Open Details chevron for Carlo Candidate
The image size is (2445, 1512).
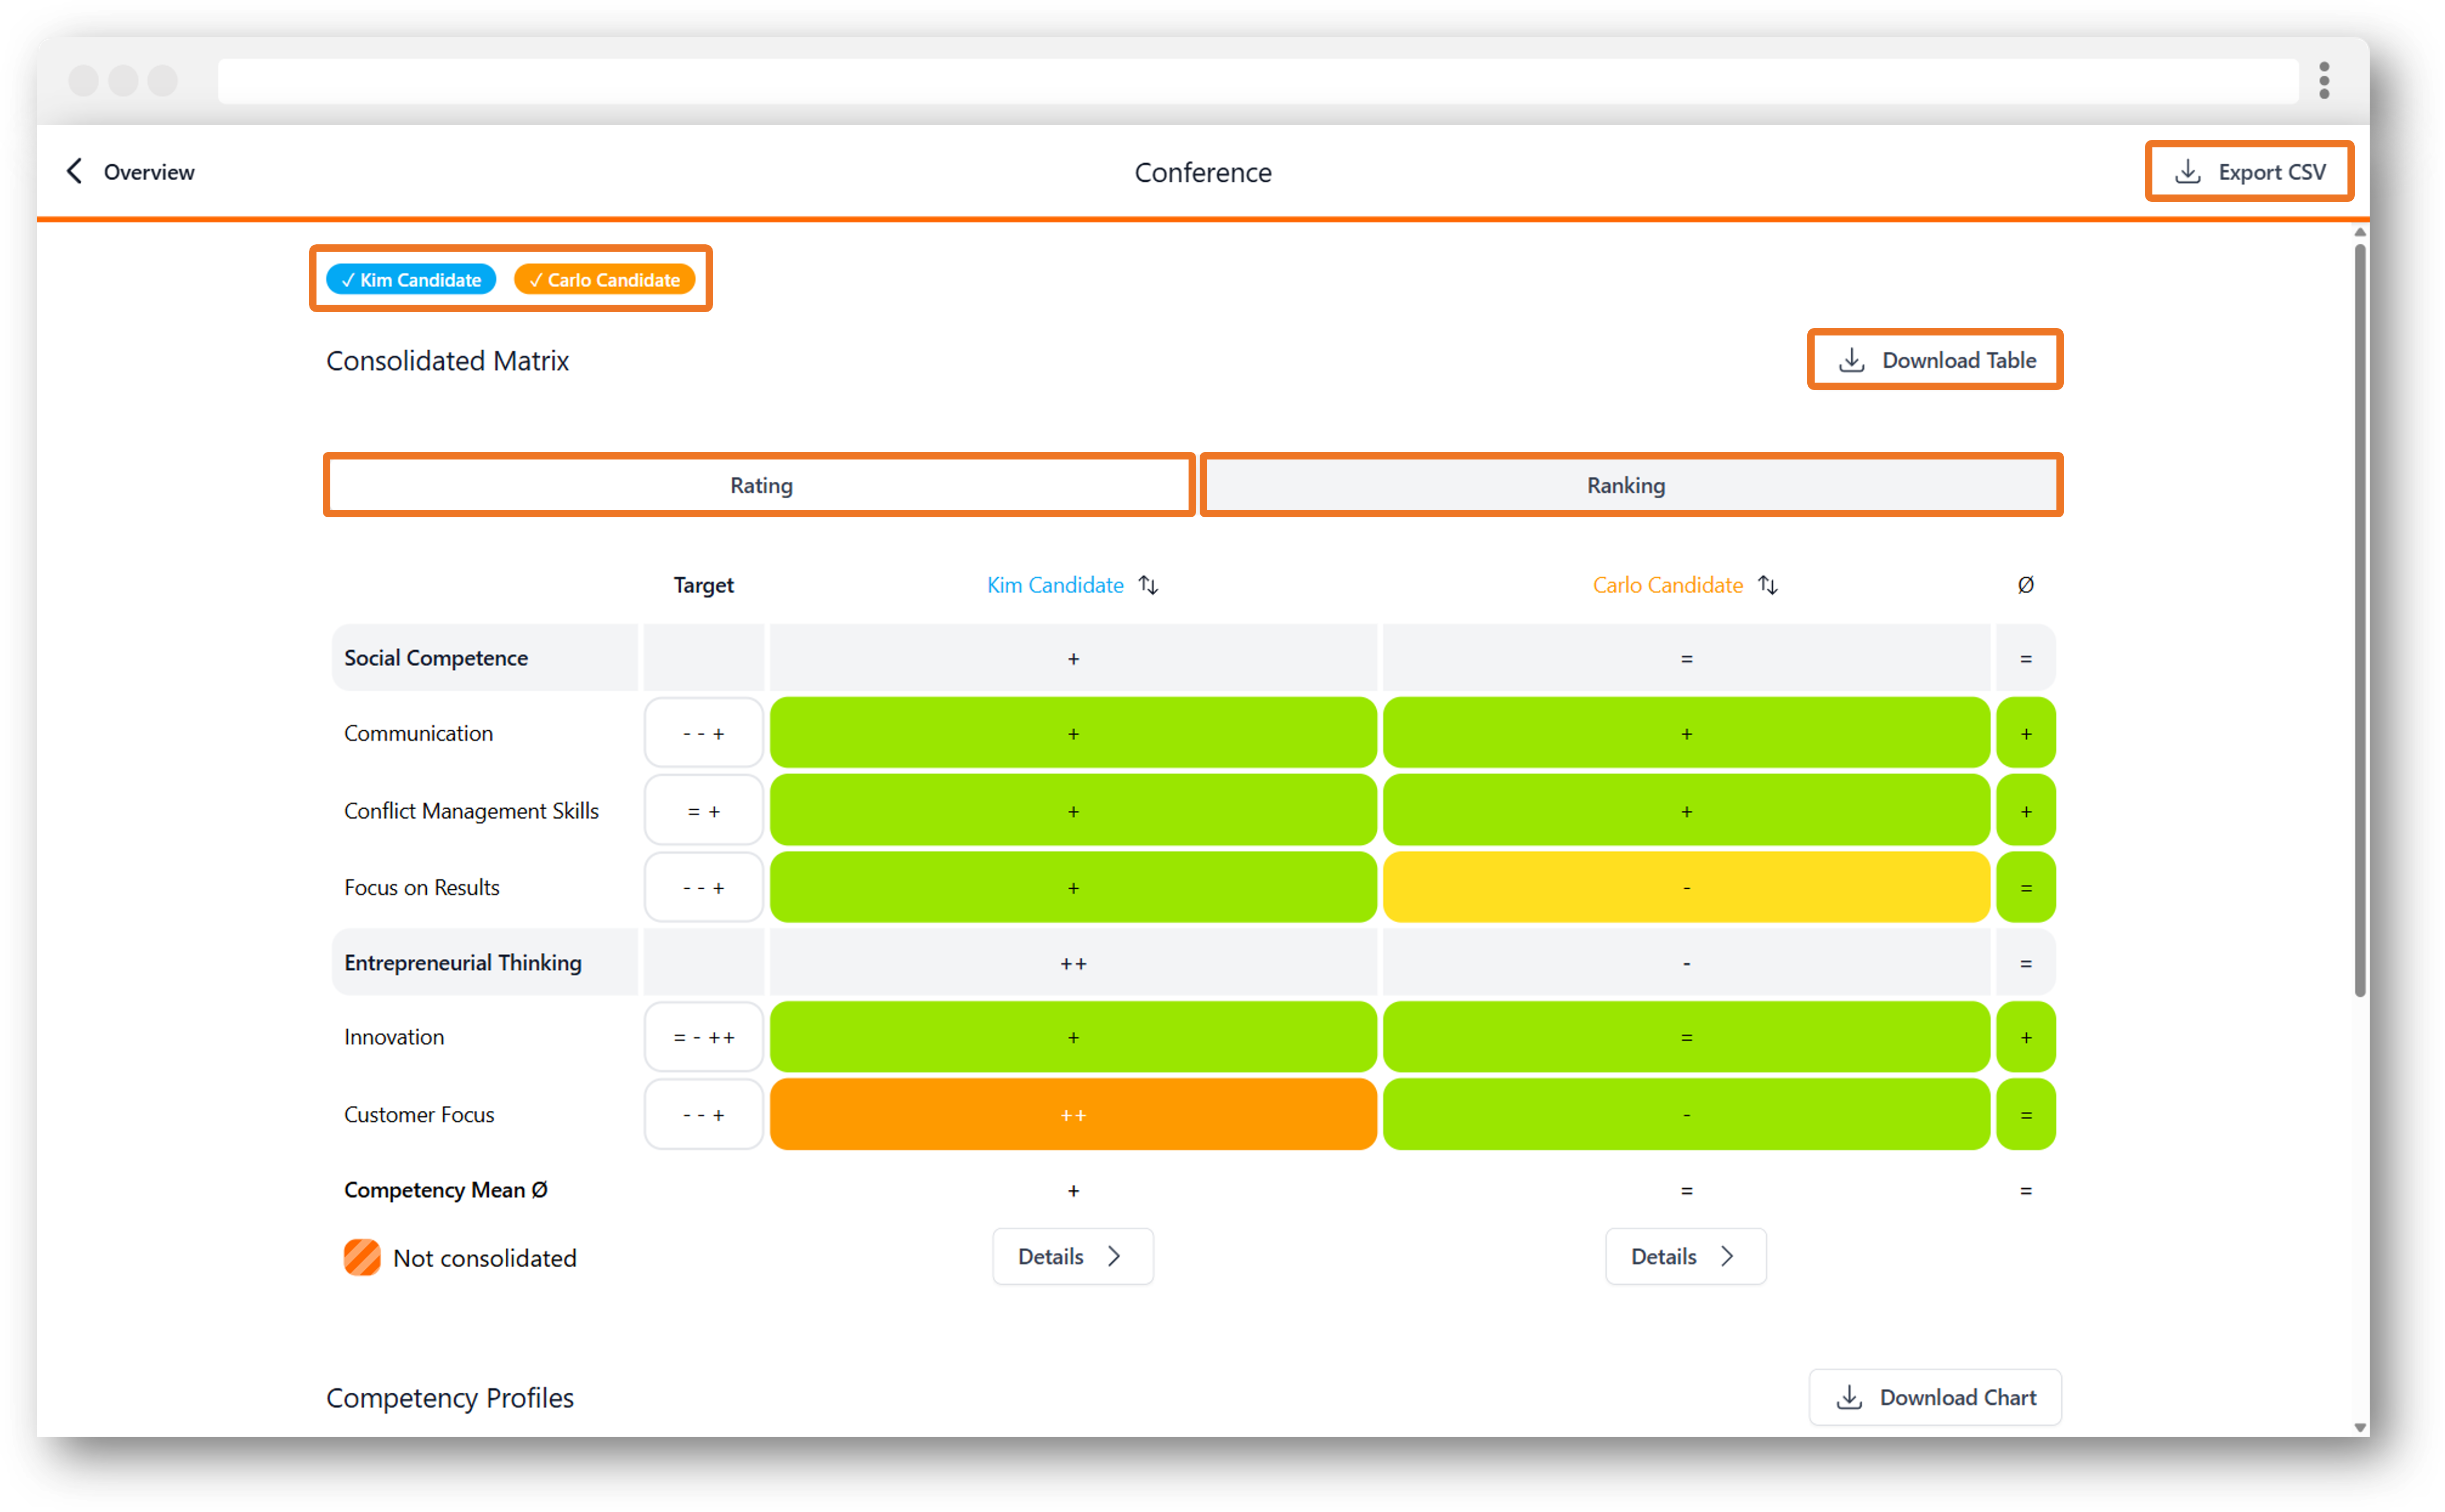1727,1256
